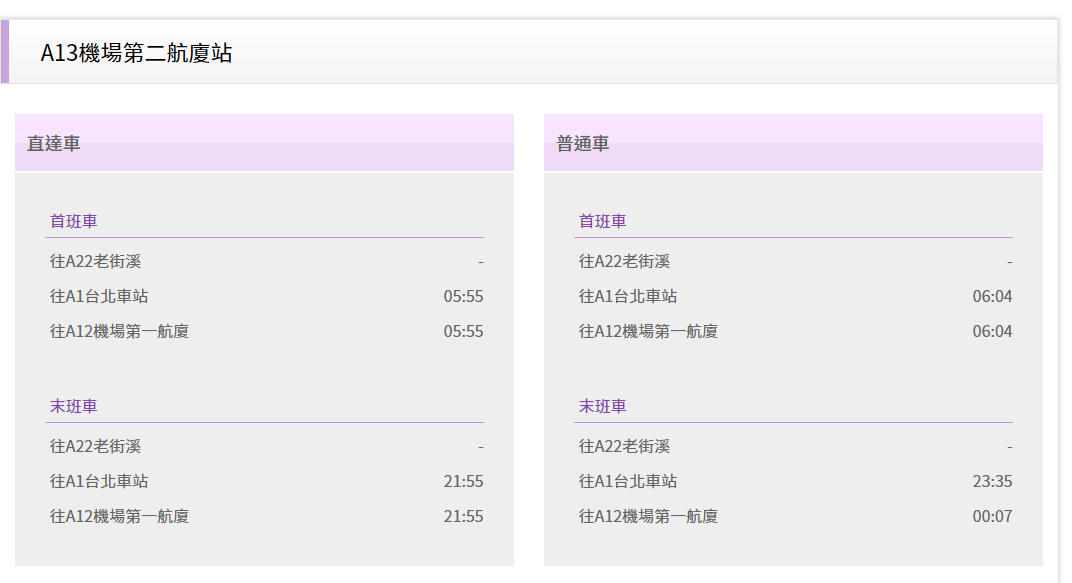The width and height of the screenshot is (1072, 583).
Task: Select 往A1台北車站 under 直達車 首班車
Action: pos(99,296)
